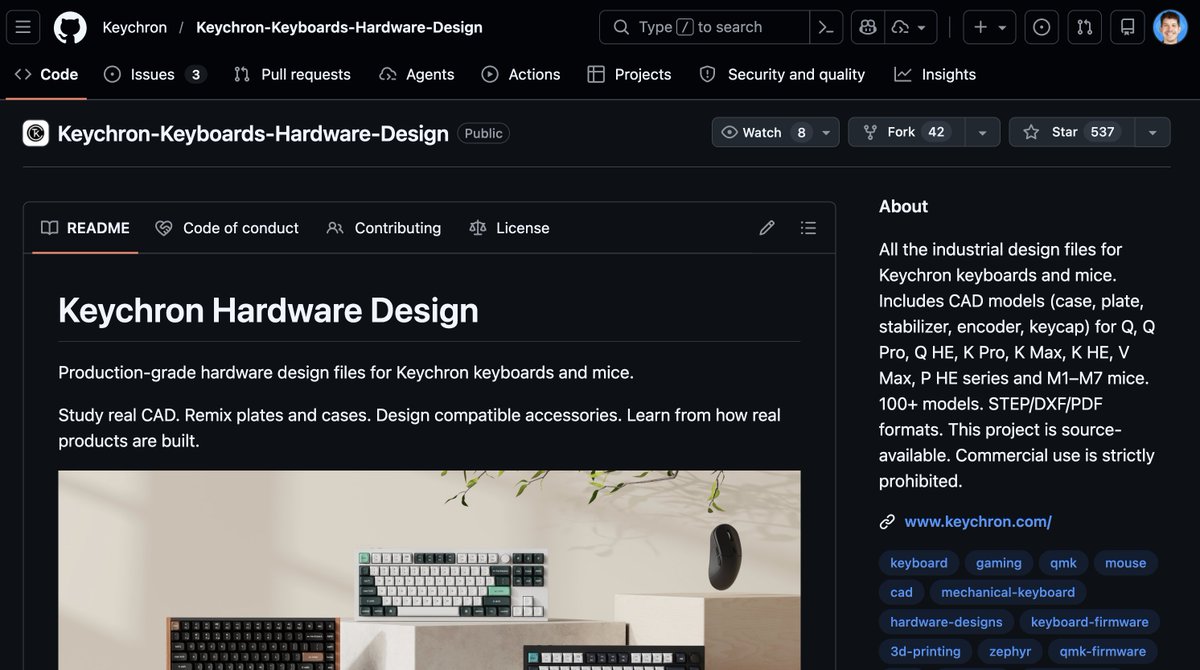The image size is (1200, 670).
Task: Select the 'qmk' topic tag
Action: (x=1063, y=563)
